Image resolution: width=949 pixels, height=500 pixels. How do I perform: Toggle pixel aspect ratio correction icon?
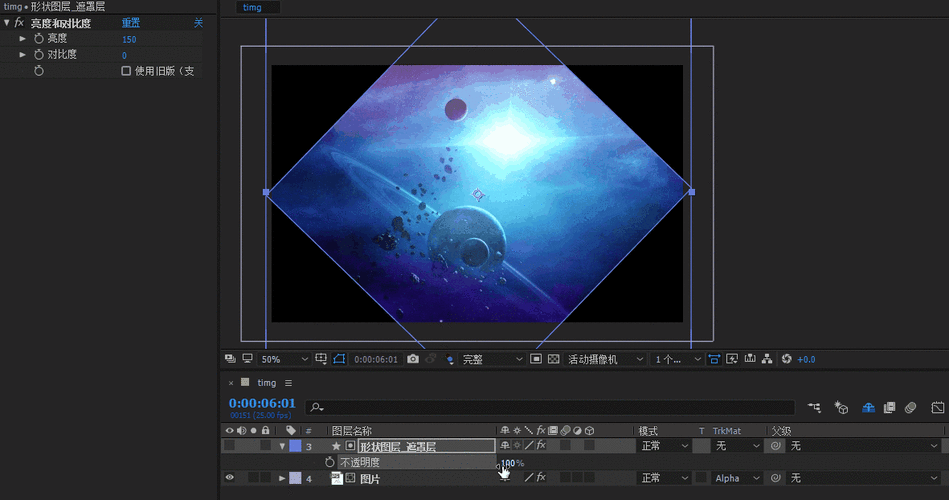[714, 359]
